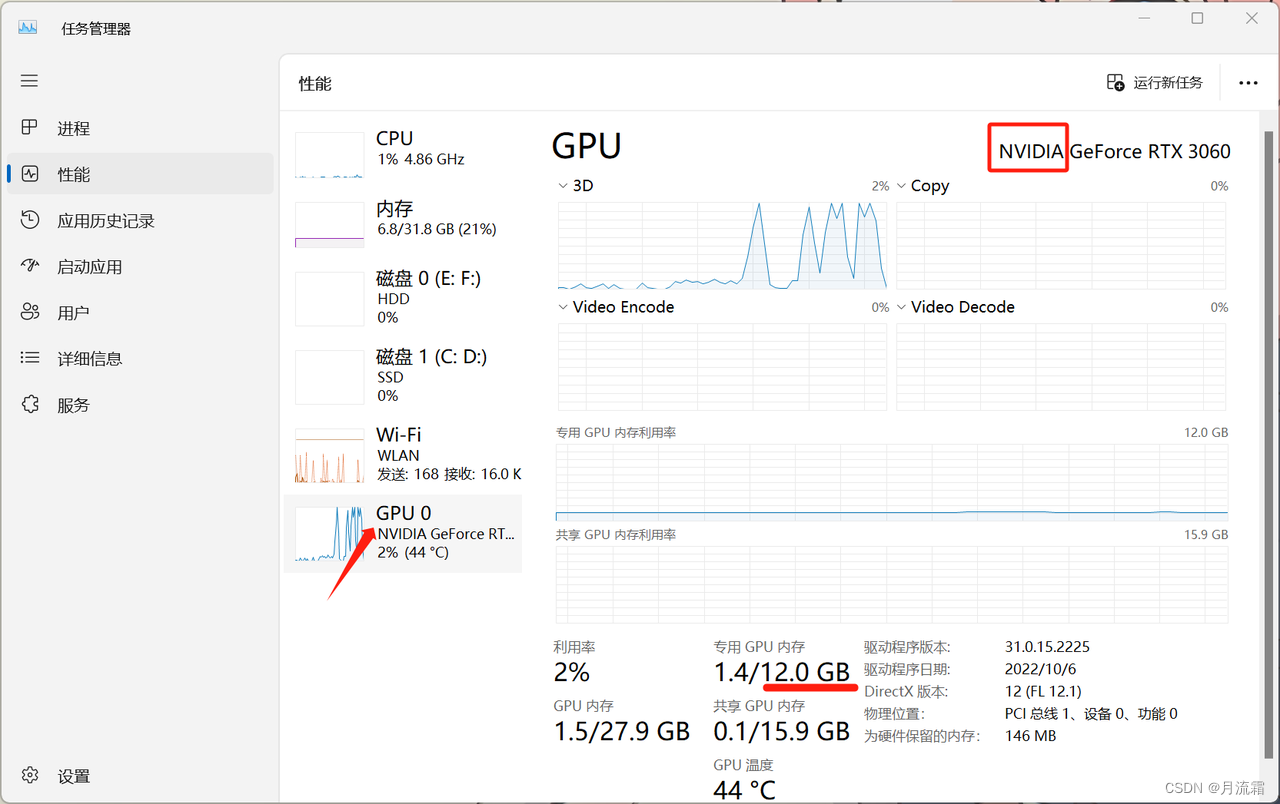Go to 进程 (Processes) page
Image resolution: width=1280 pixels, height=804 pixels.
tap(140, 128)
